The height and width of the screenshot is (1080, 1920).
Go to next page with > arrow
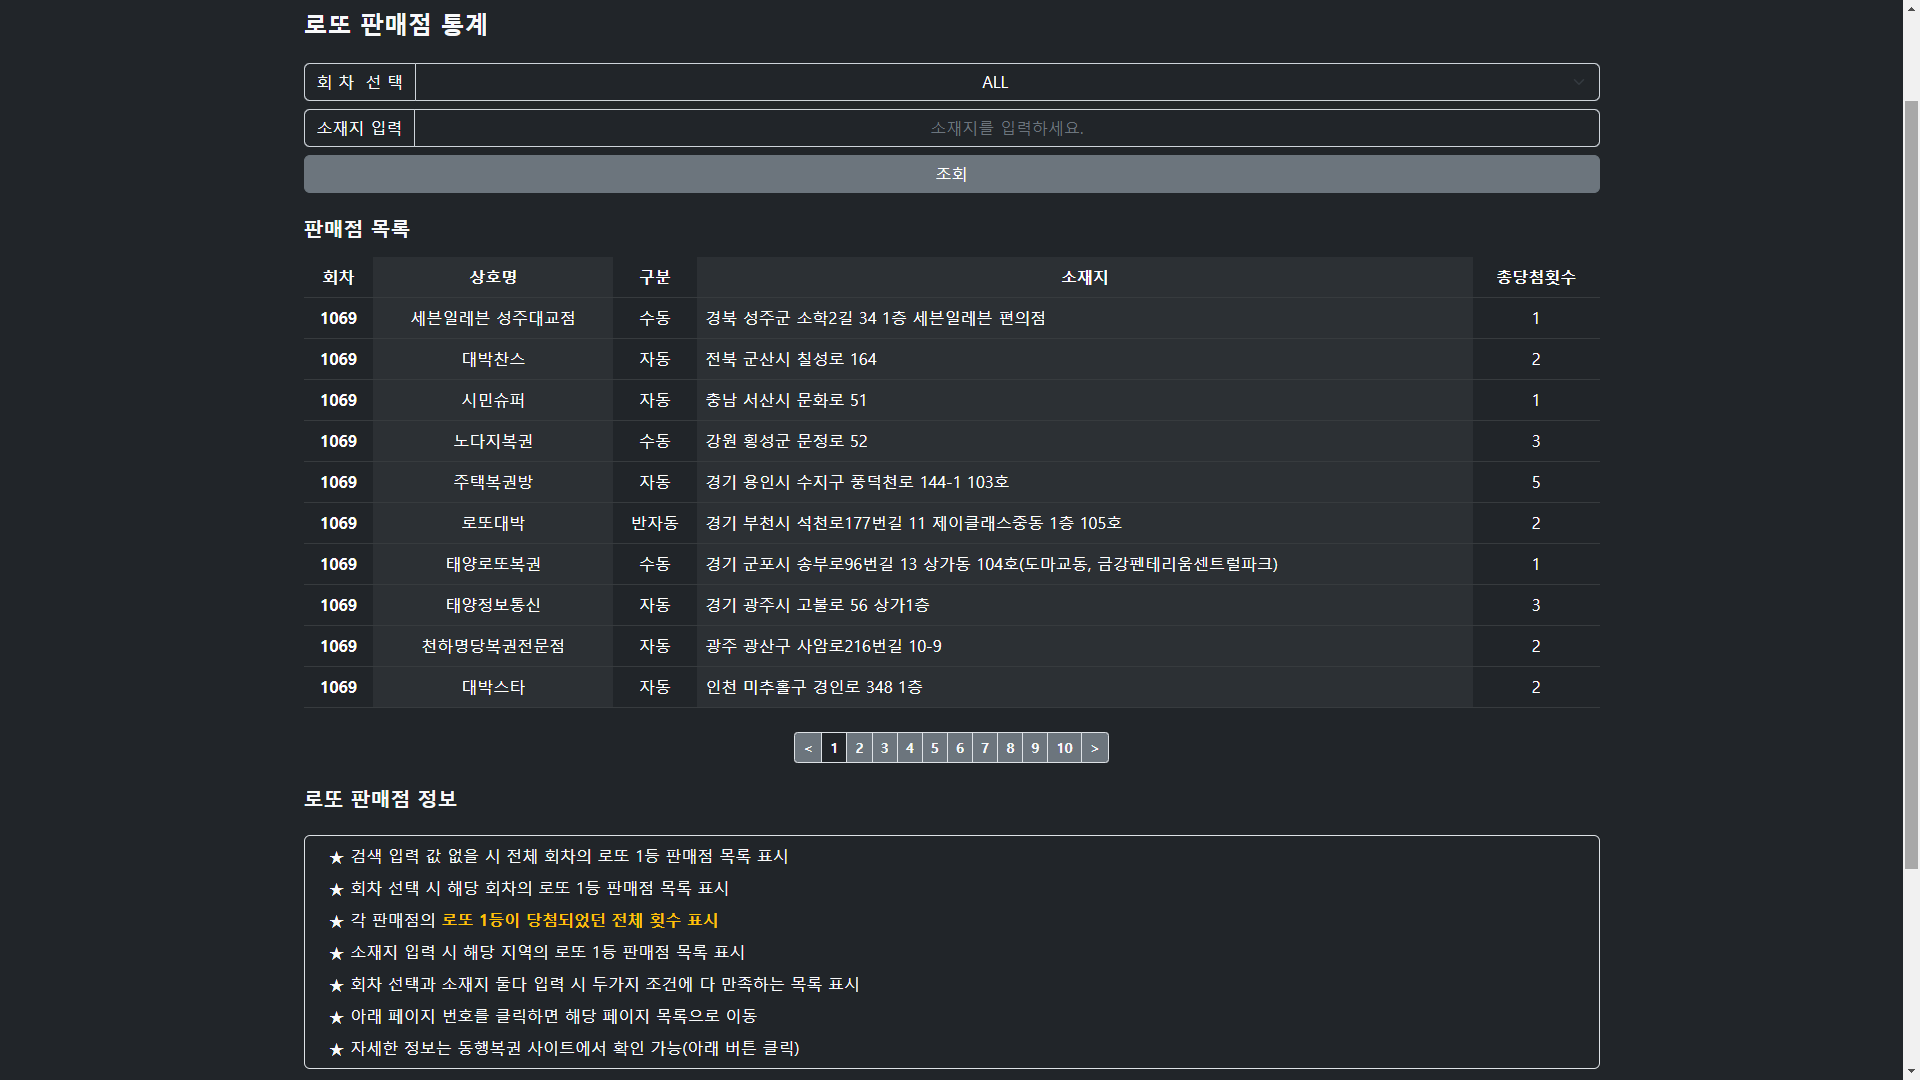[1095, 748]
